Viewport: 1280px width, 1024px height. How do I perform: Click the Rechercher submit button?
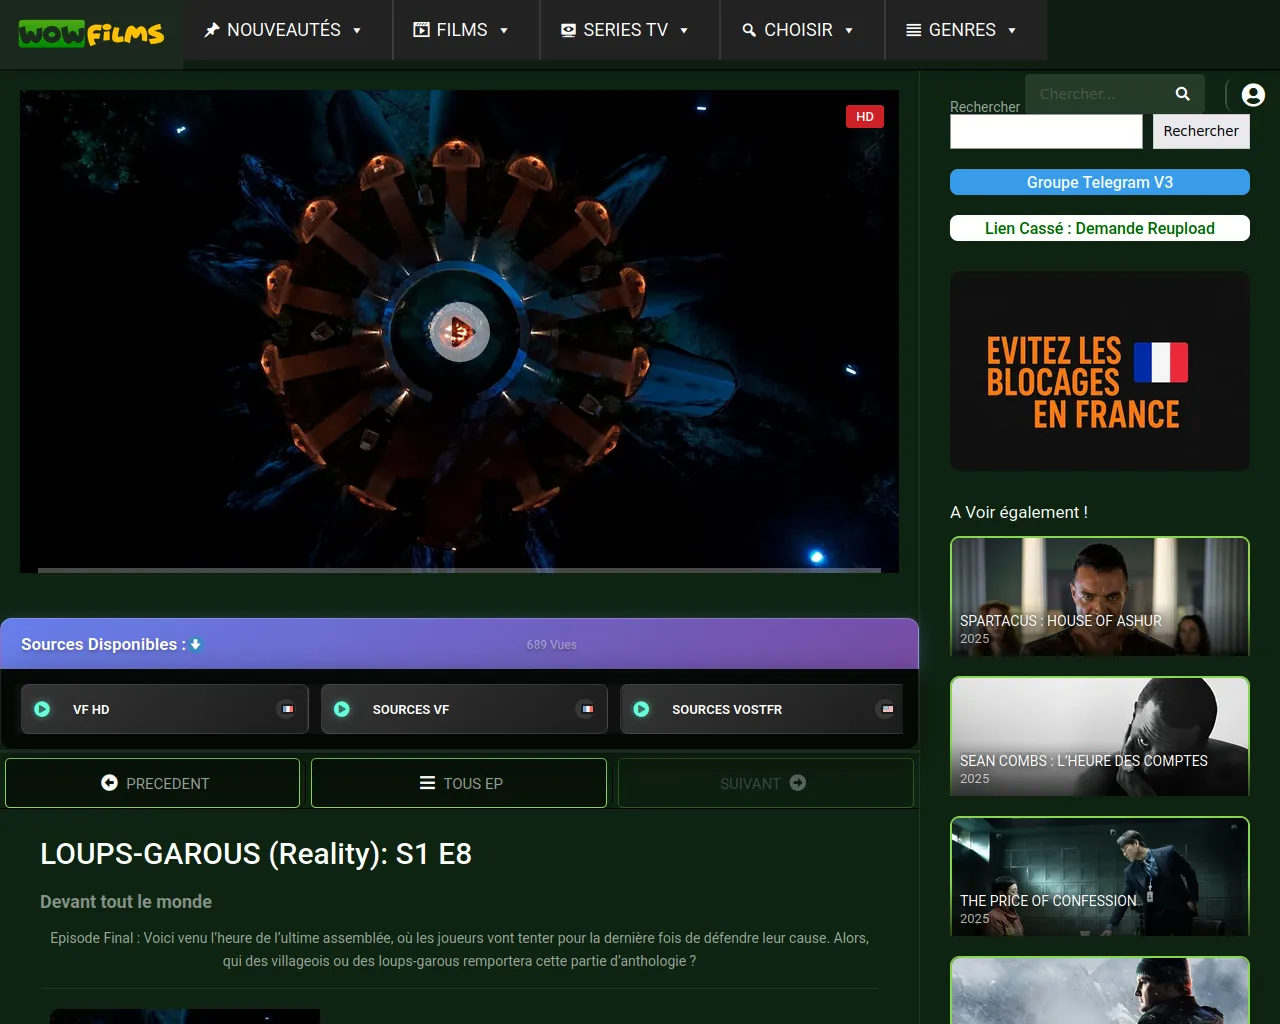(1201, 131)
